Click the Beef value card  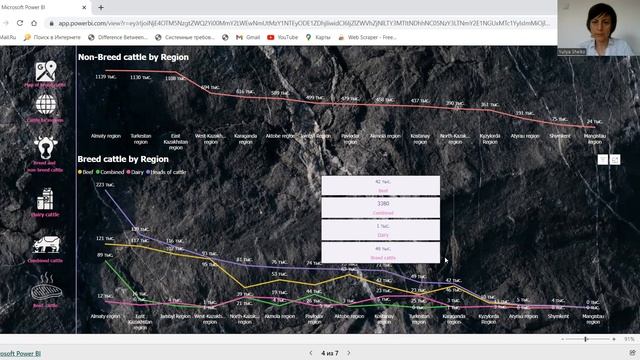(381, 186)
